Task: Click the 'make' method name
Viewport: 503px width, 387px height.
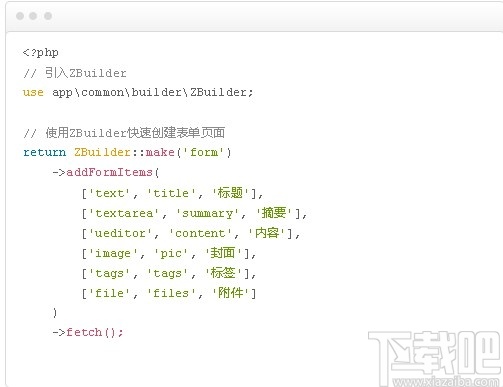Action: 160,152
